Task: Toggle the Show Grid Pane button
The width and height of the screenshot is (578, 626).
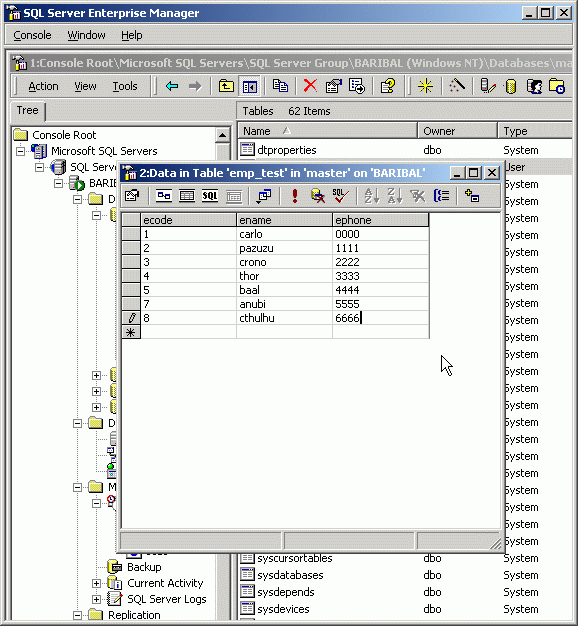Action: pos(187,196)
